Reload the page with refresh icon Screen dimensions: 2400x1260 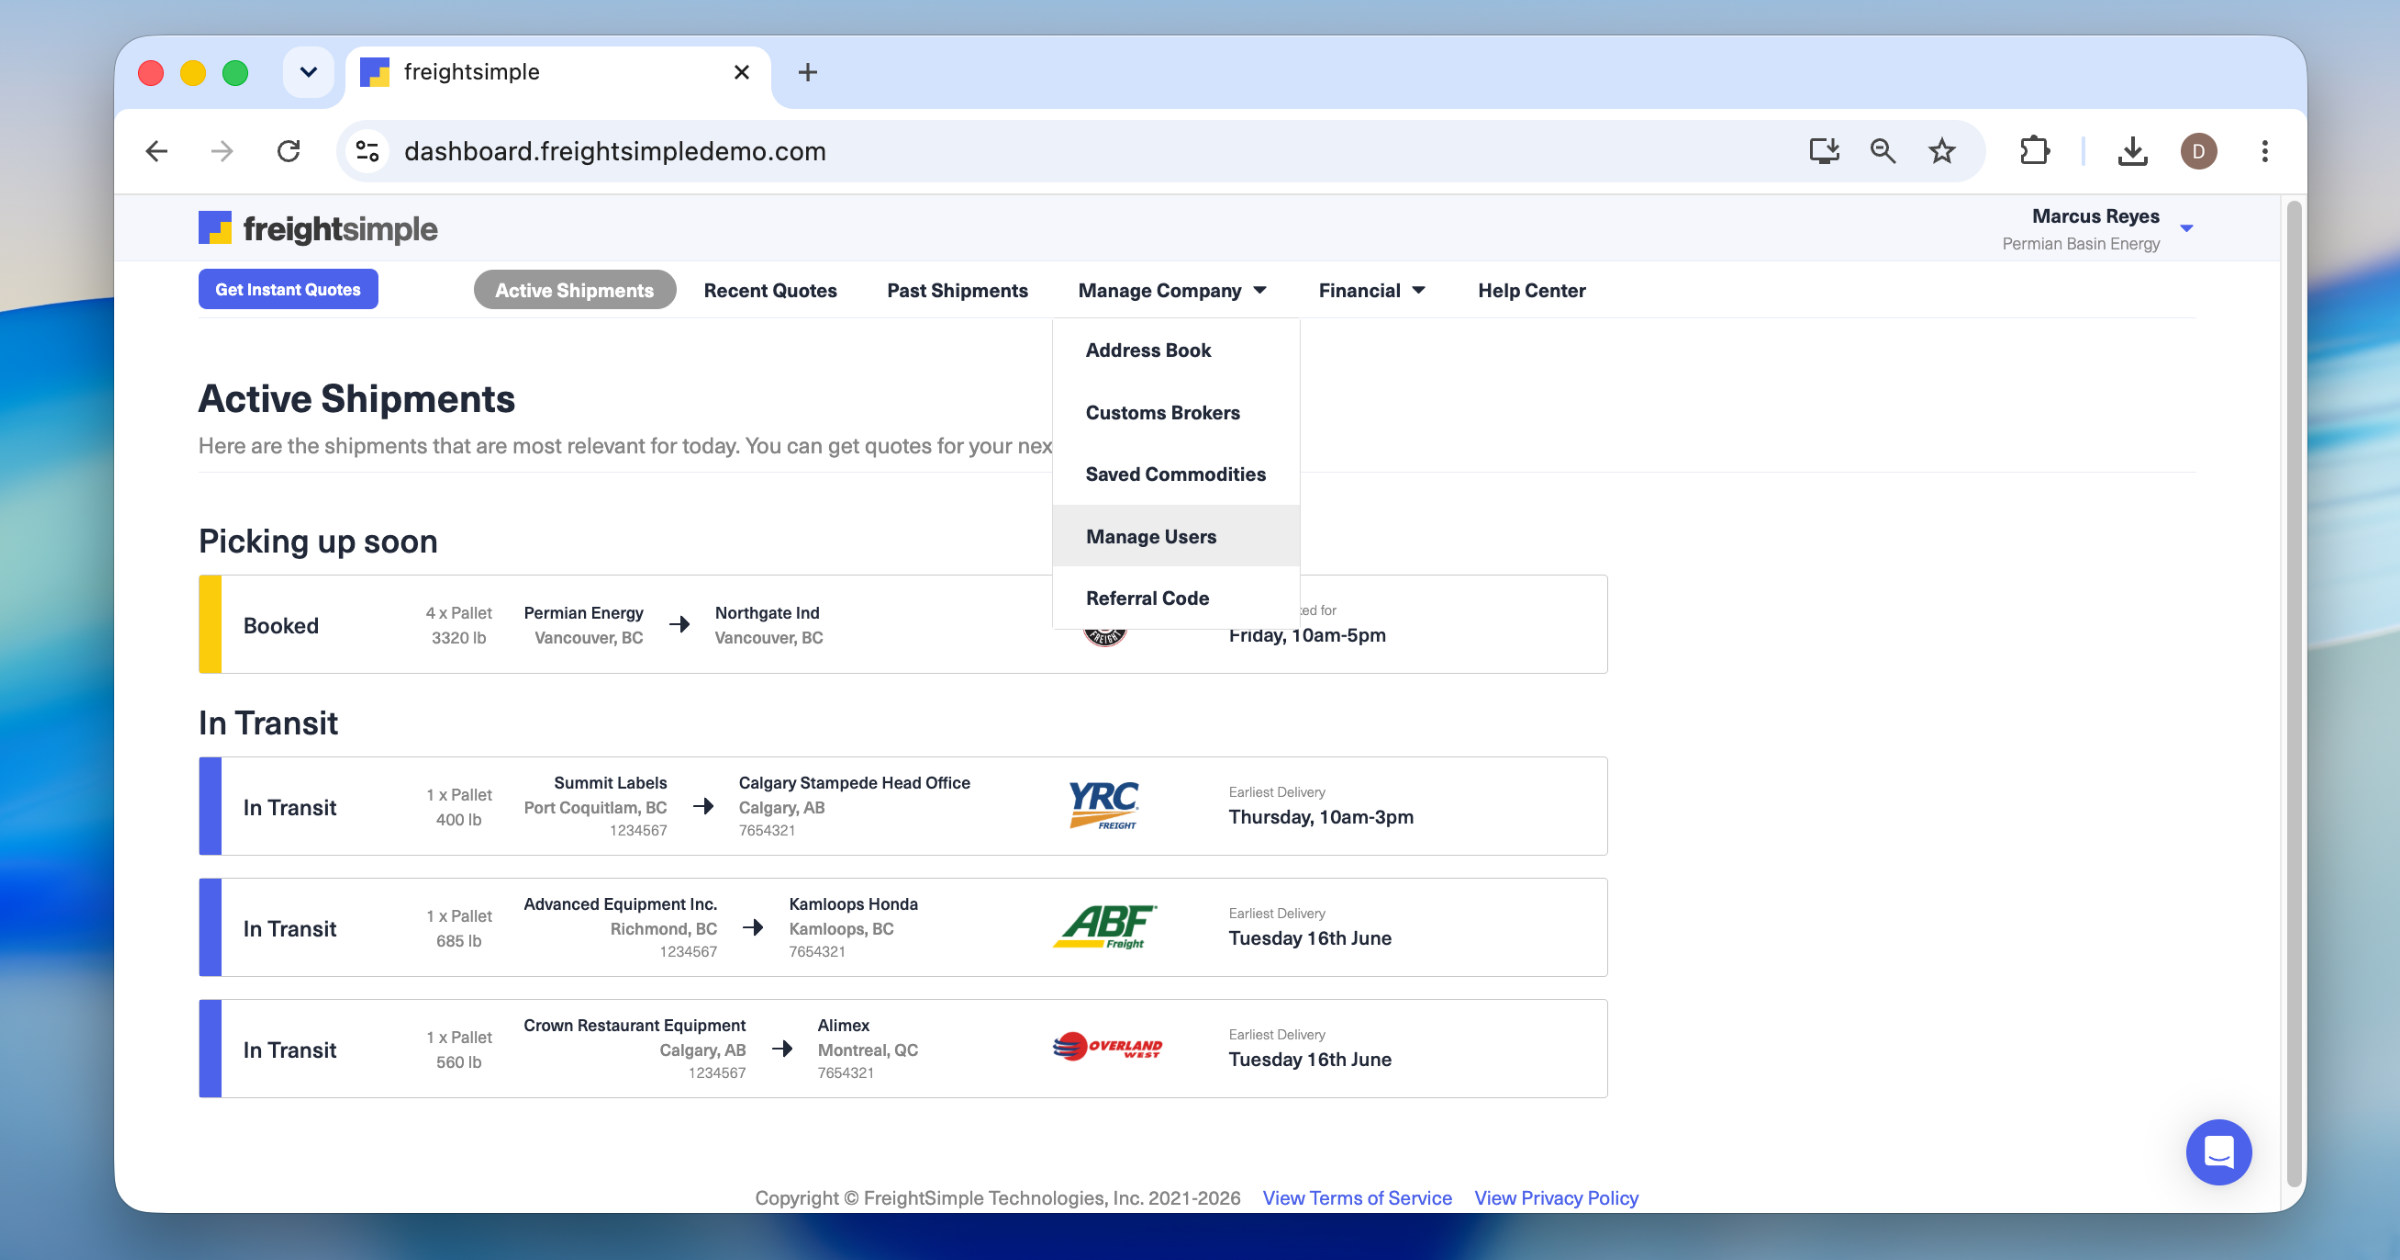coord(289,151)
